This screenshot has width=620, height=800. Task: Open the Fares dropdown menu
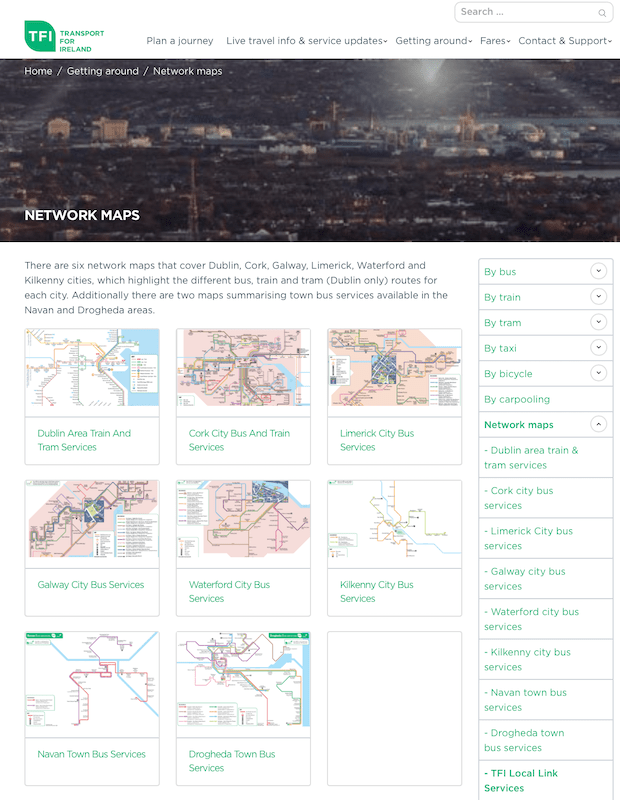(x=494, y=41)
